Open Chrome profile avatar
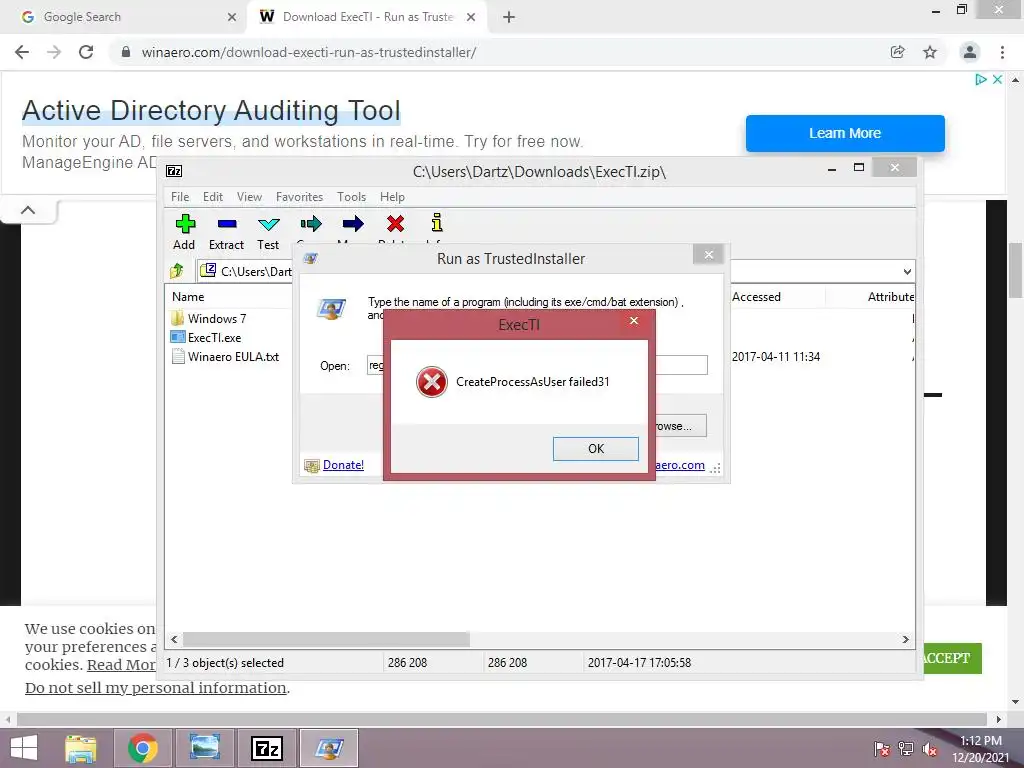Screen dimensions: 1024x768 (970, 52)
